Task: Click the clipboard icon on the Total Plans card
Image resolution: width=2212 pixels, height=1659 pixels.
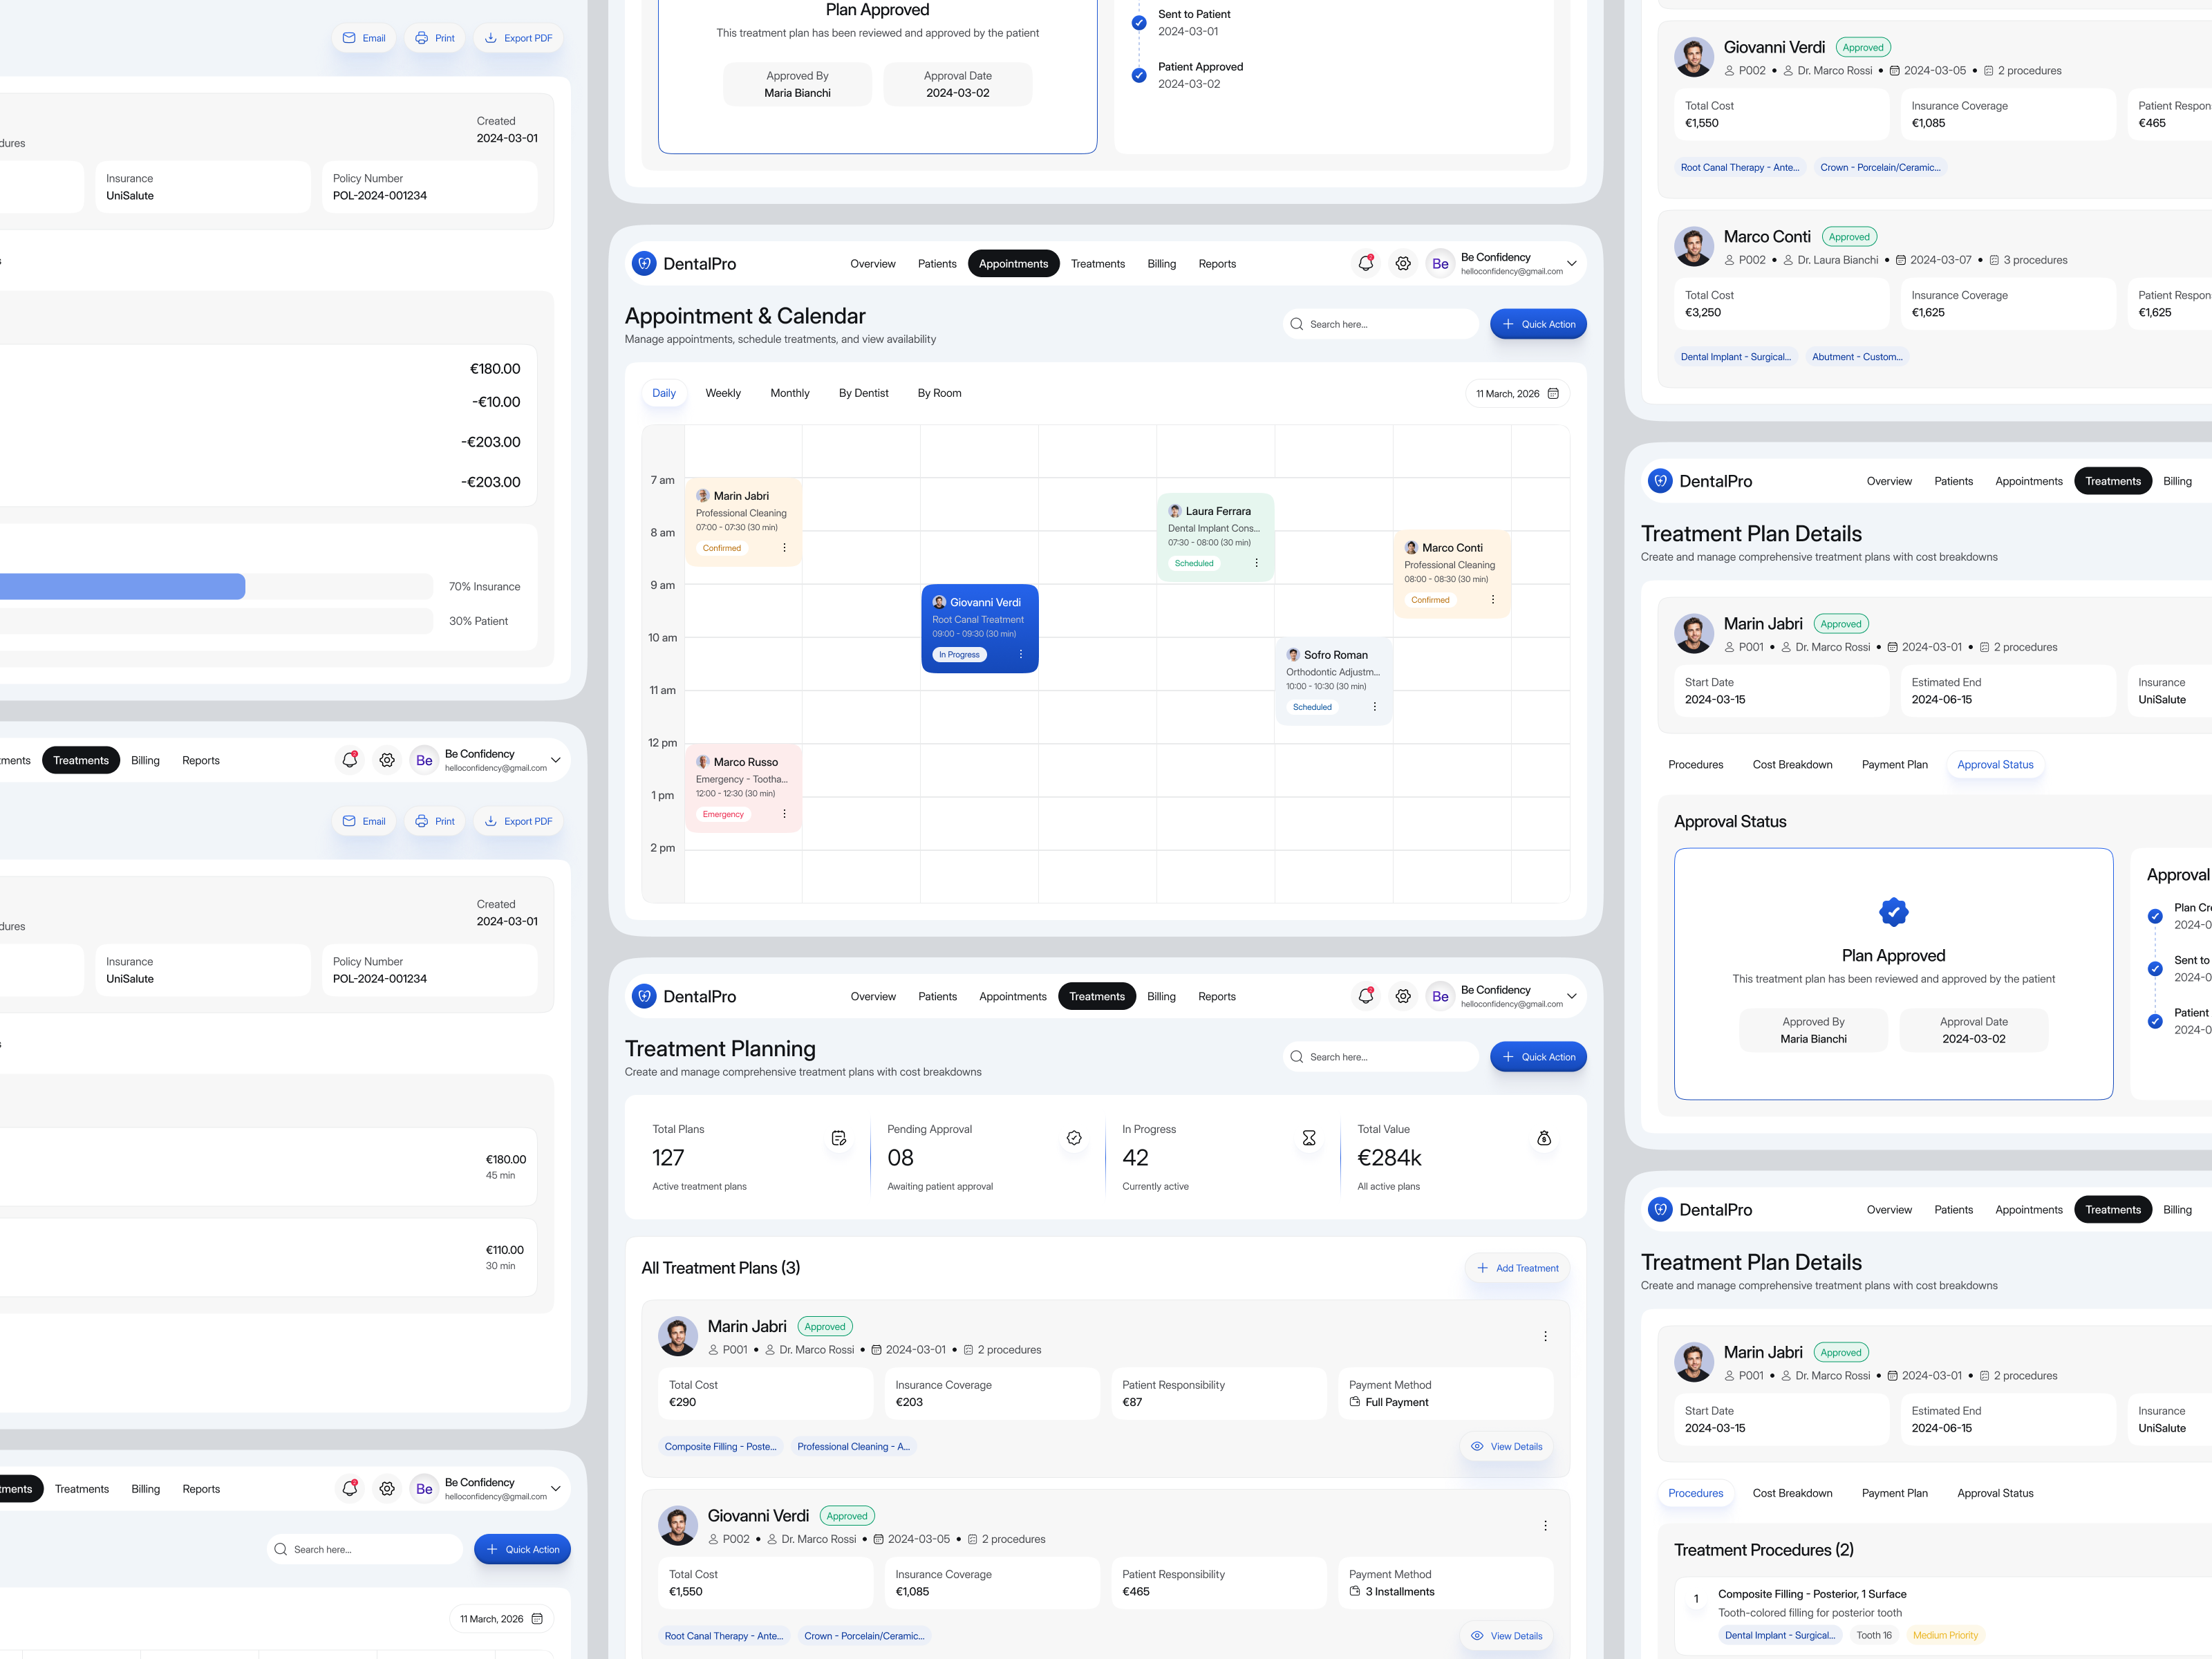Action: [x=838, y=1137]
